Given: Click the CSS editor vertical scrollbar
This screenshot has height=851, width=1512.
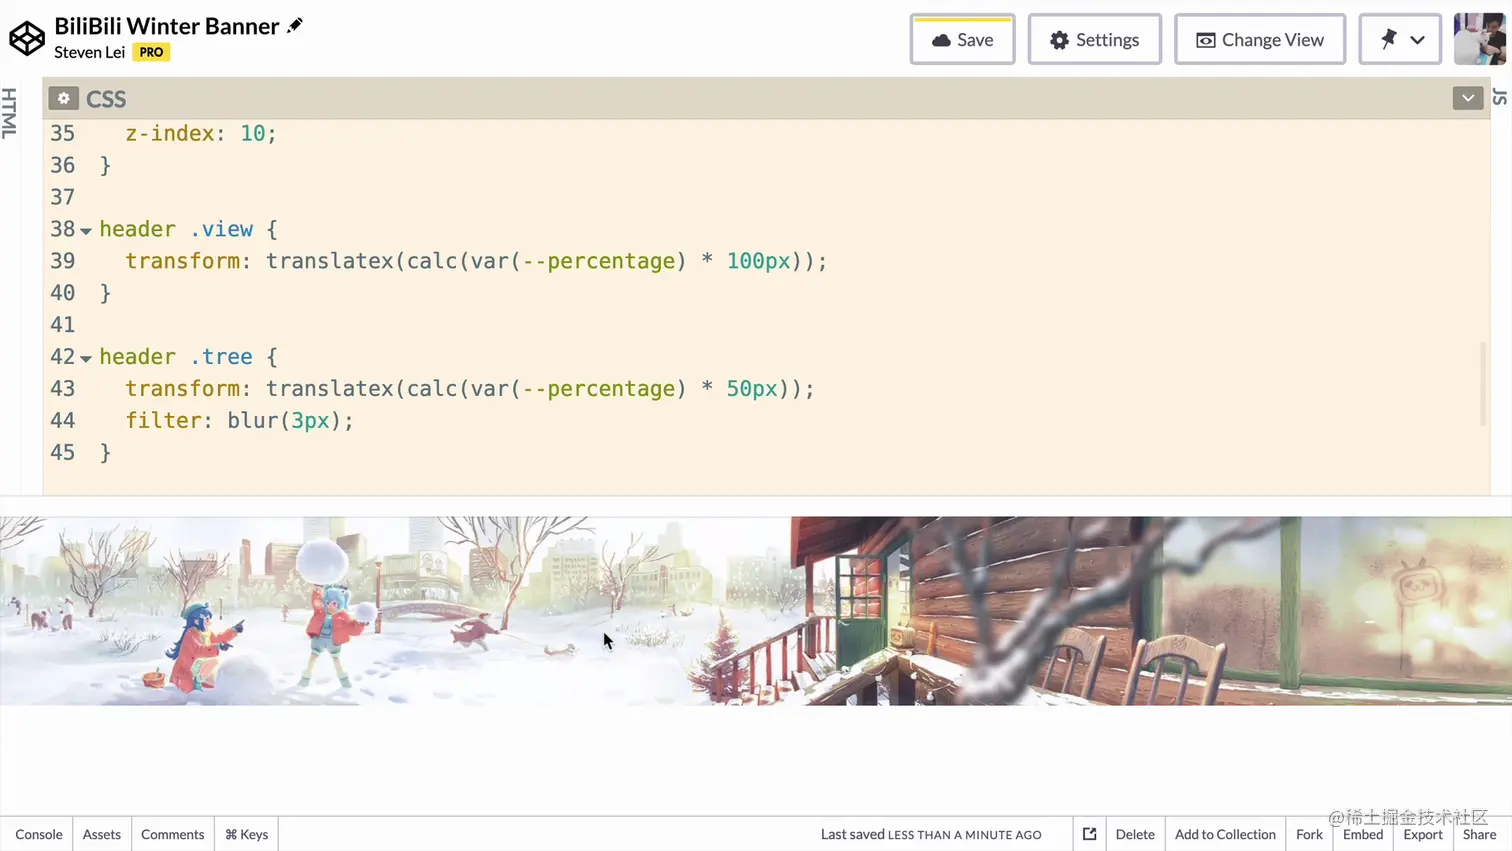Looking at the screenshot, I should (1482, 385).
